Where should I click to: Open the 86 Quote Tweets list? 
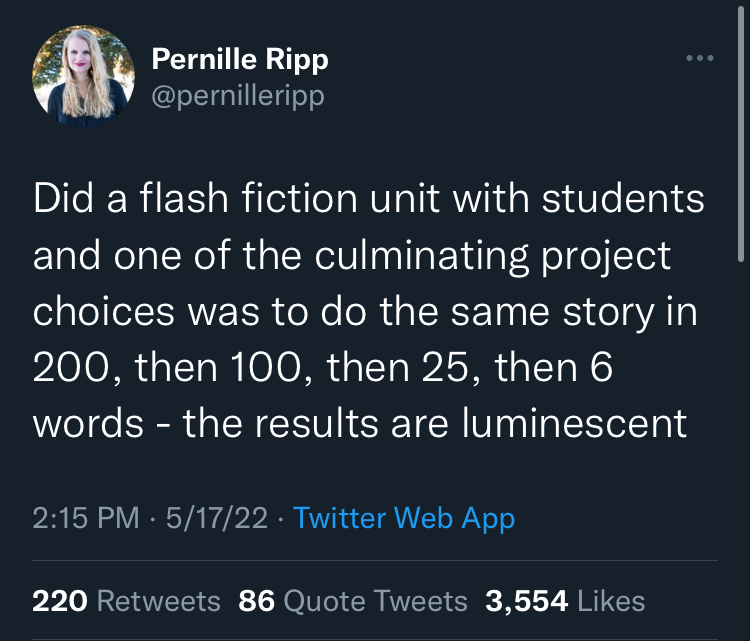click(353, 601)
